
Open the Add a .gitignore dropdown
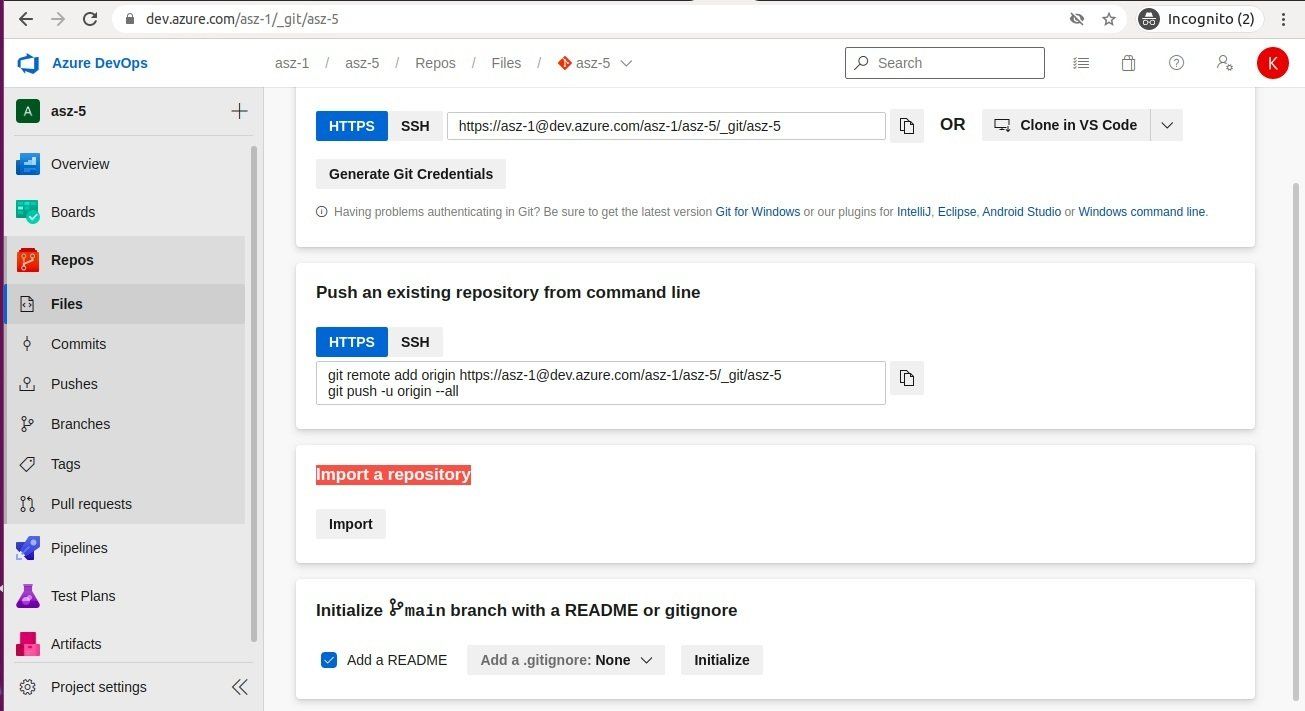[x=566, y=660]
